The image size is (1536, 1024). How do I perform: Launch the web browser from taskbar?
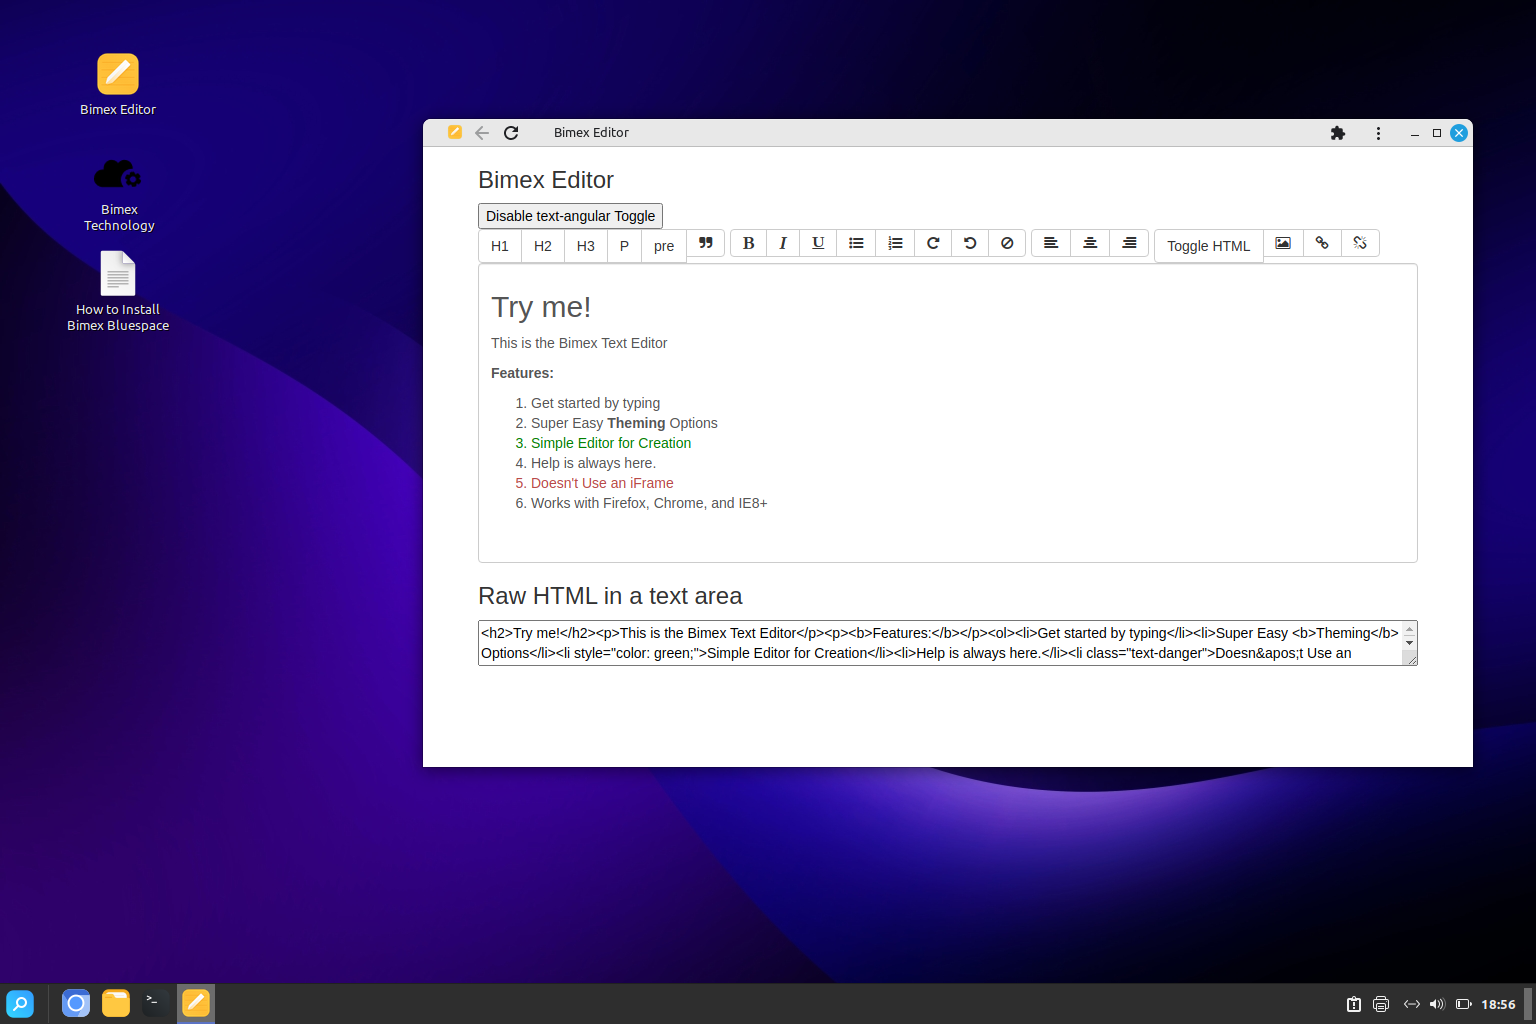pyautogui.click(x=76, y=1003)
